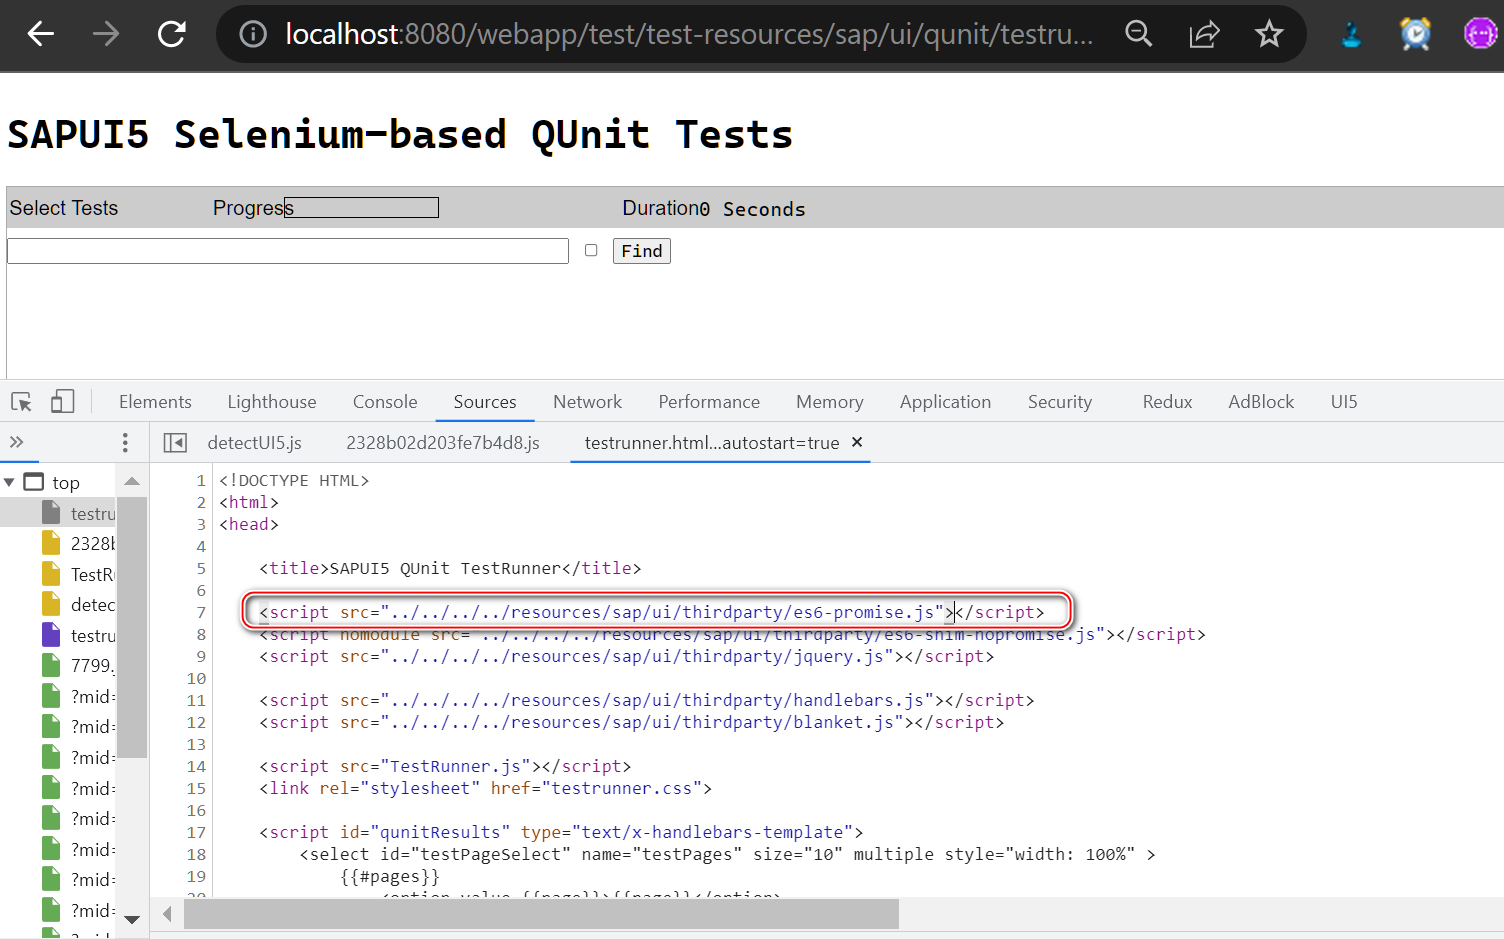This screenshot has width=1504, height=939.
Task: Click the zoom magnifier icon in address bar
Action: point(1139,34)
